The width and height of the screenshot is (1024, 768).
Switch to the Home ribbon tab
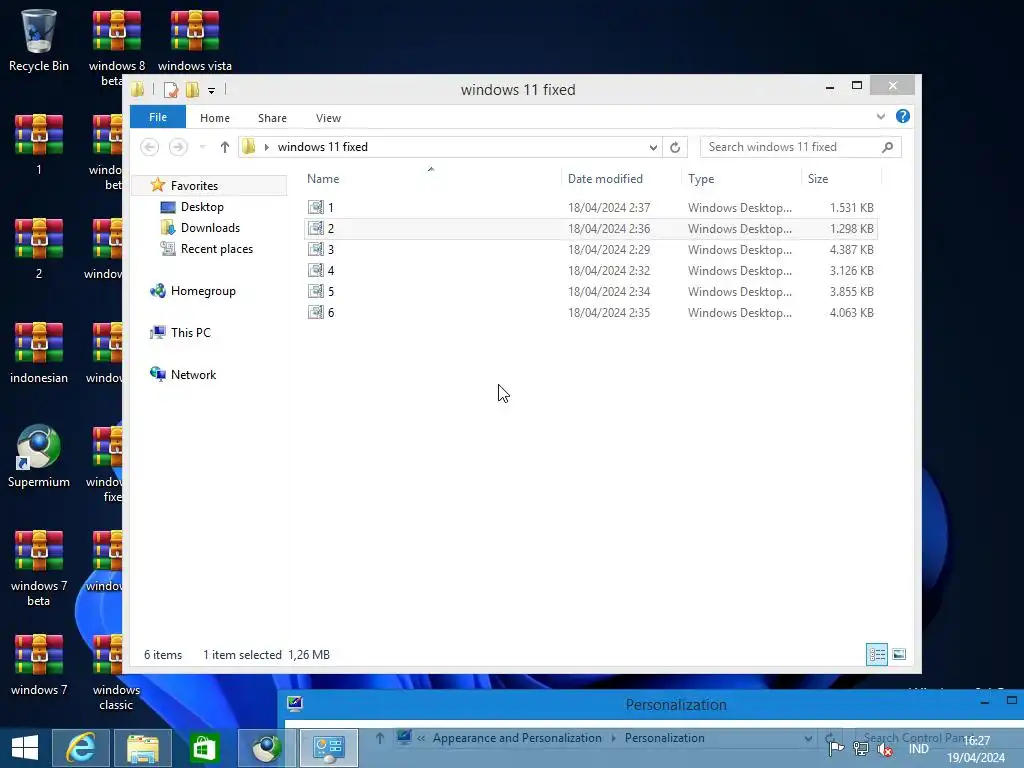coord(215,118)
